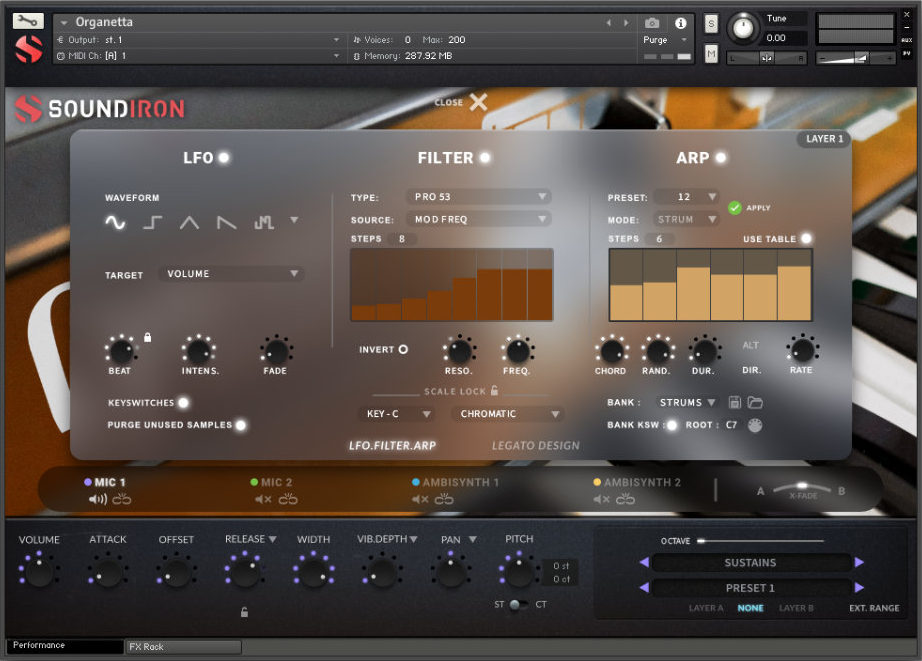Open the filter TYPE dropdown showing PRO 53
This screenshot has width=922, height=661.
point(477,196)
